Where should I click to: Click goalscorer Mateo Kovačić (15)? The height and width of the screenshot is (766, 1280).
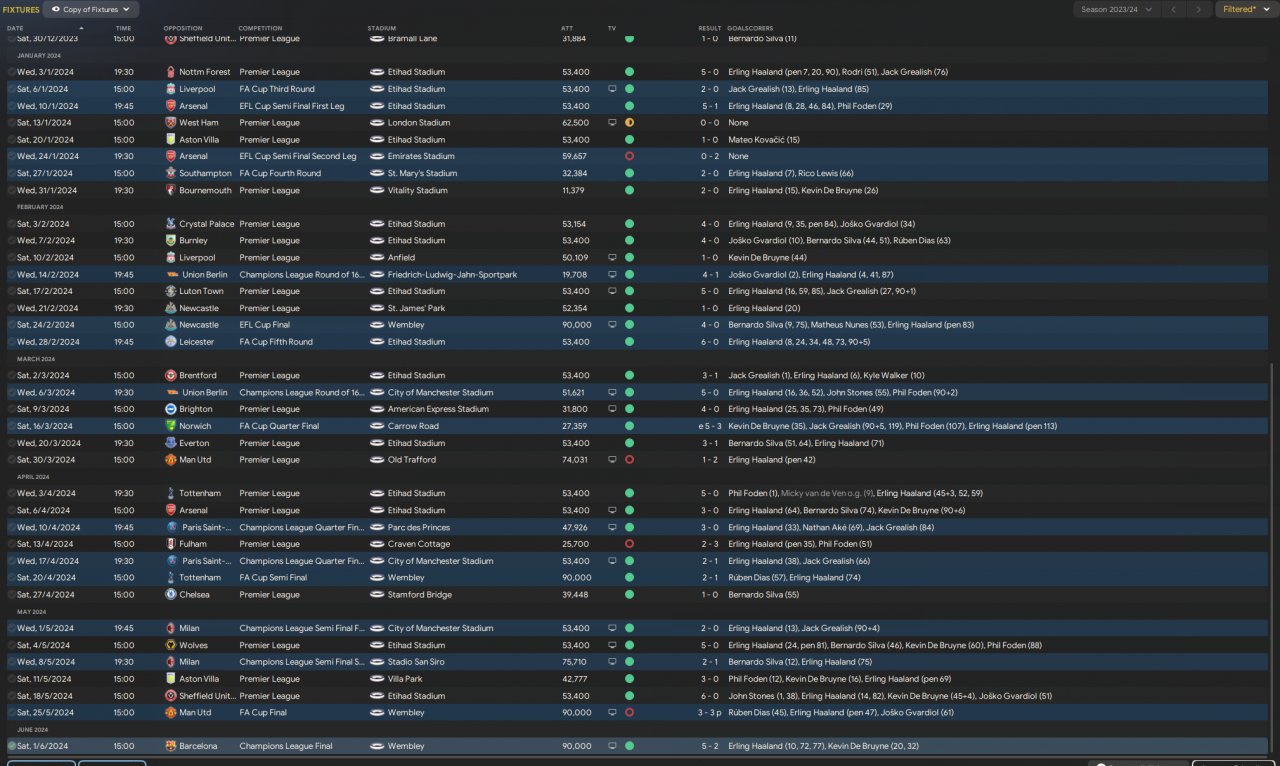pyautogui.click(x=764, y=140)
